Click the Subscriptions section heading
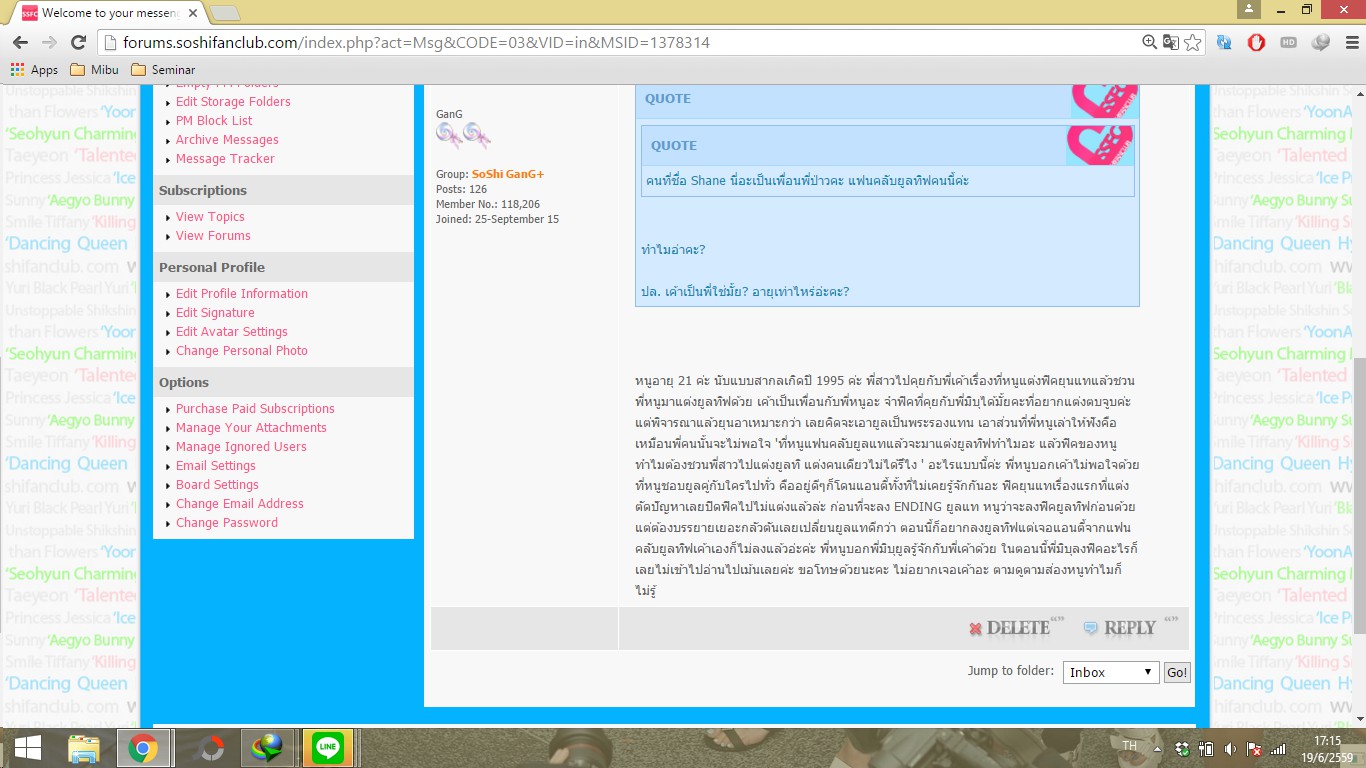The image size is (1366, 768). coord(202,191)
